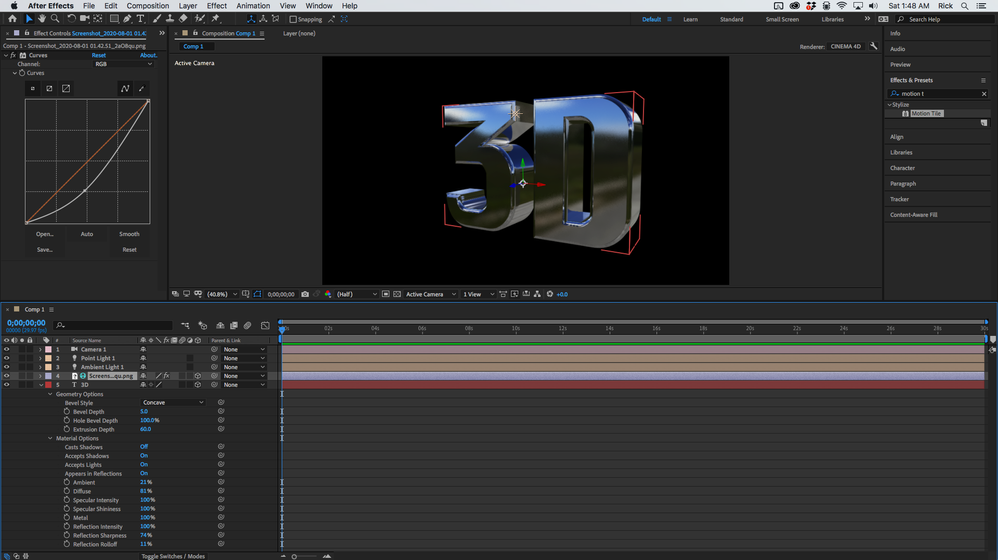Image resolution: width=998 pixels, height=560 pixels.
Task: Expand the Point Light 1 layer properties
Action: pos(40,358)
